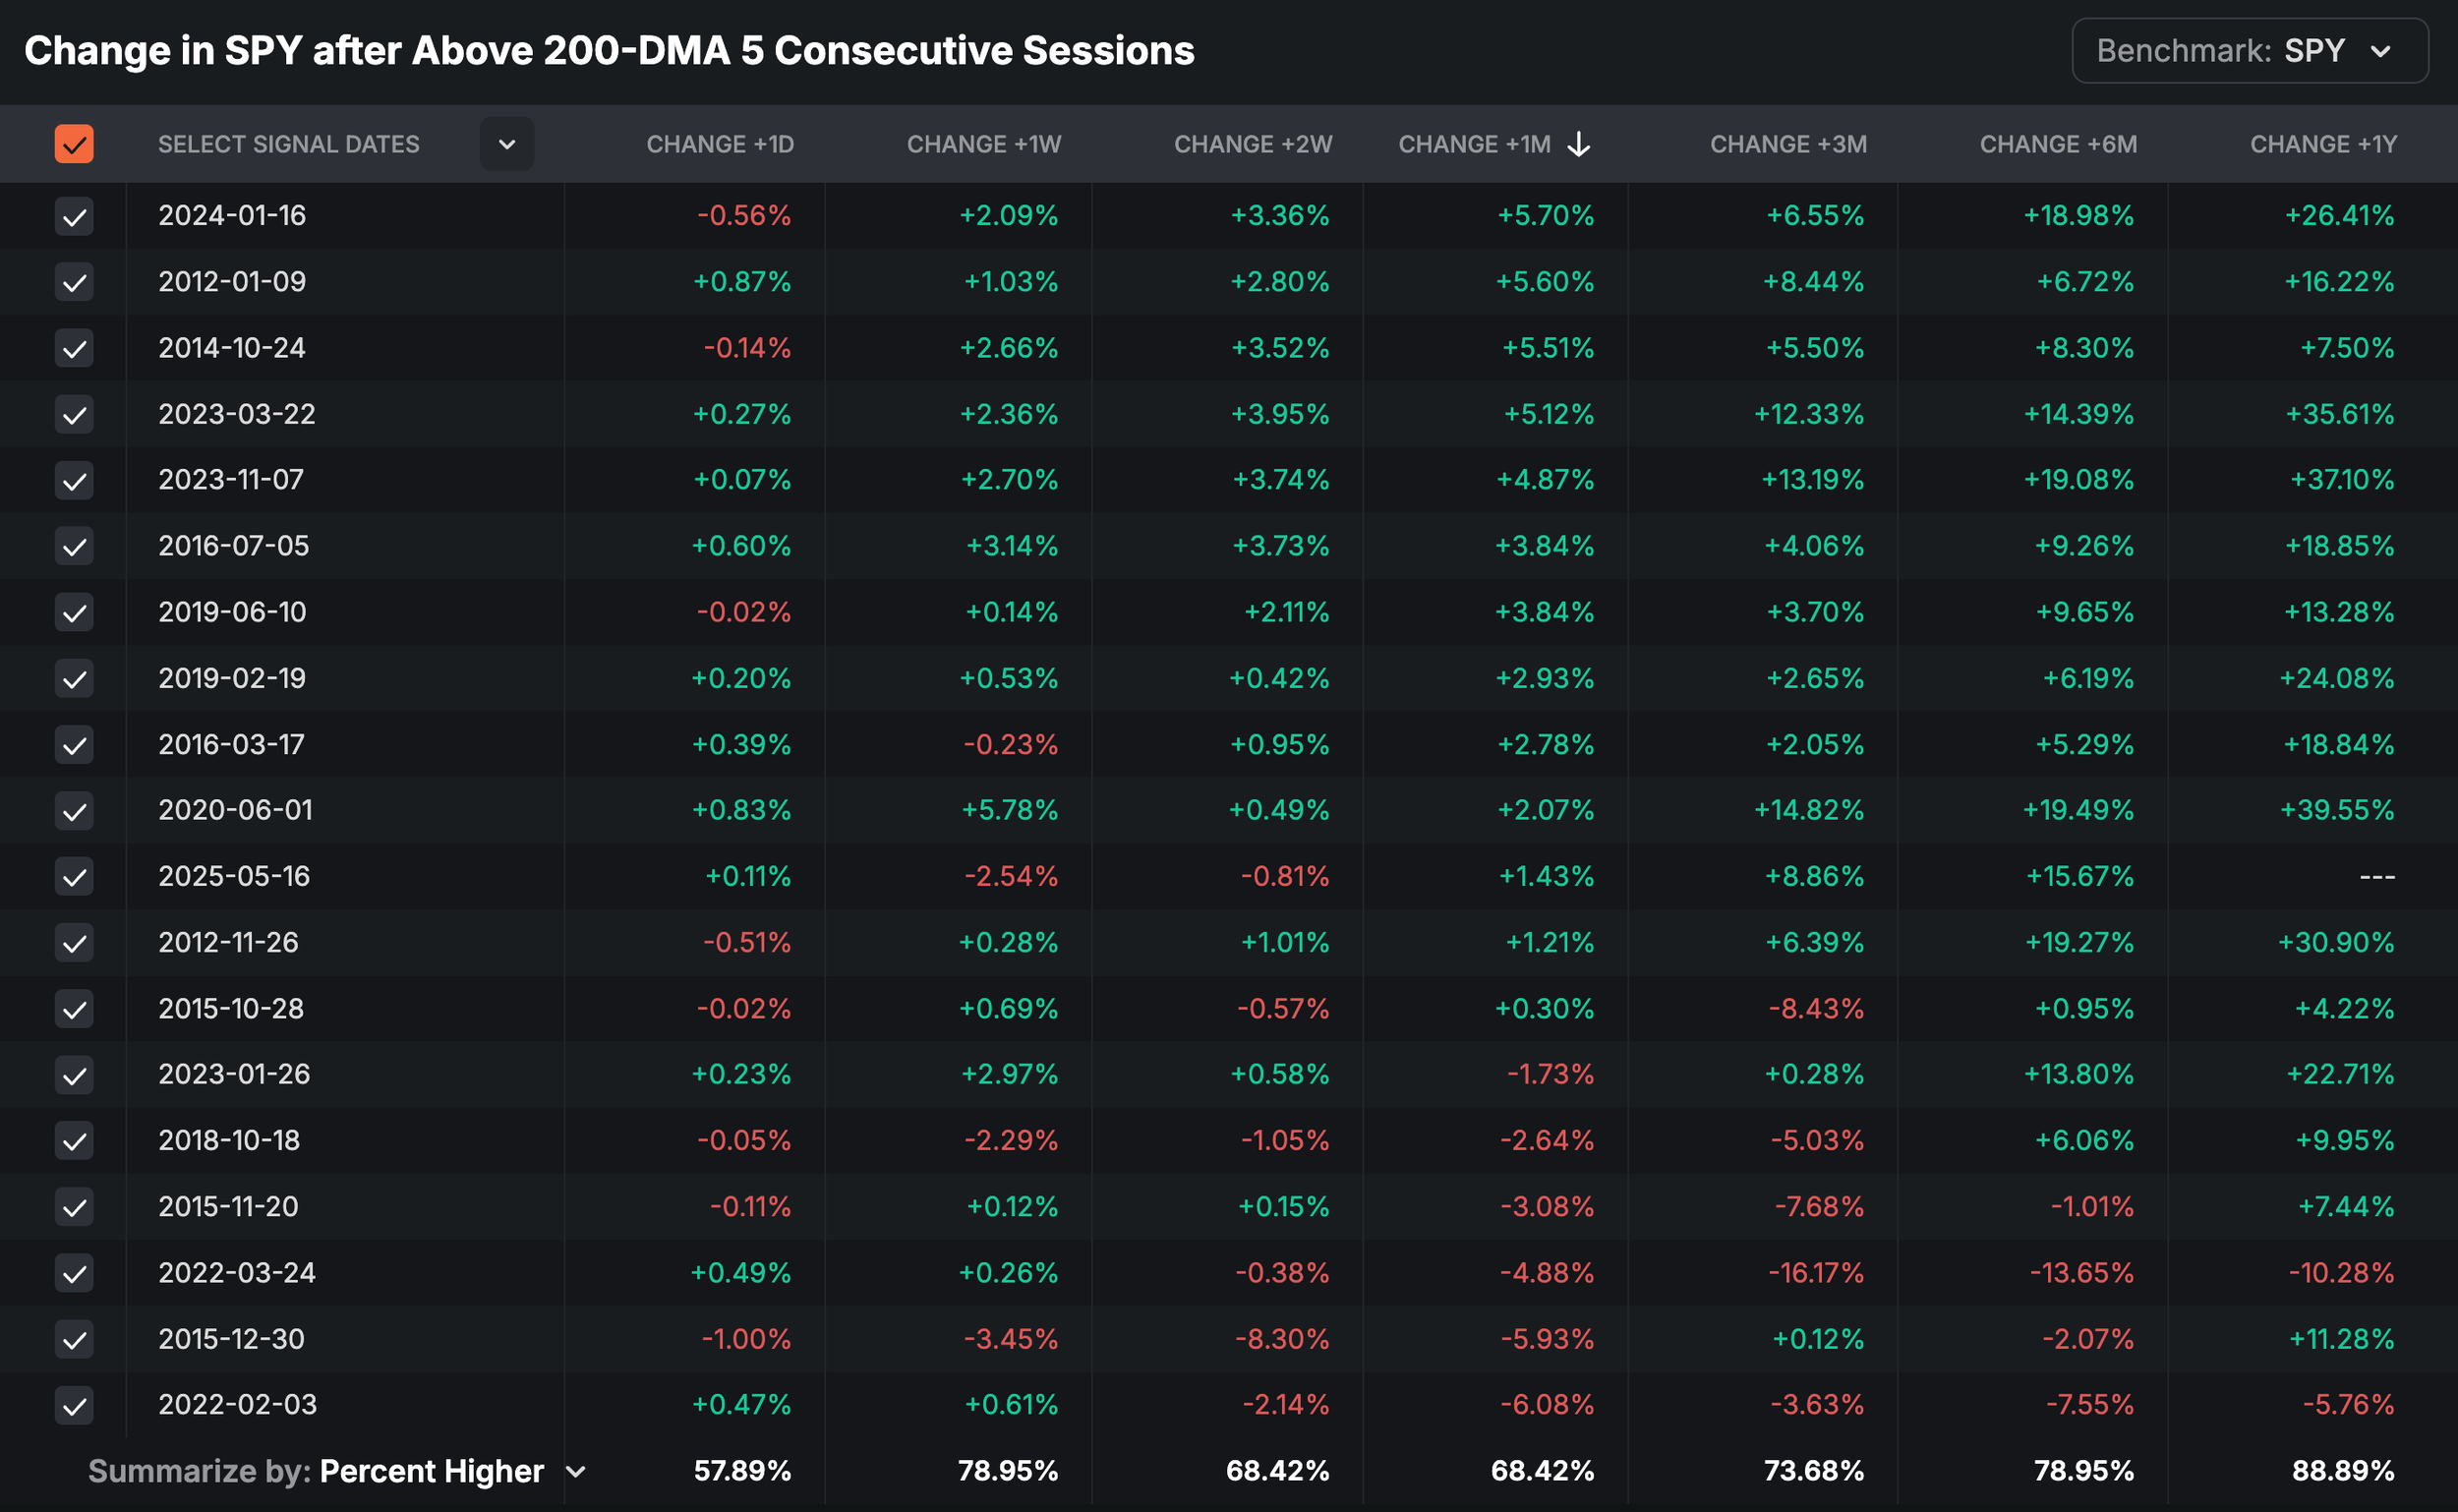The image size is (2458, 1512).
Task: Uncheck the 2012-01-09 signal date
Action: [74, 282]
